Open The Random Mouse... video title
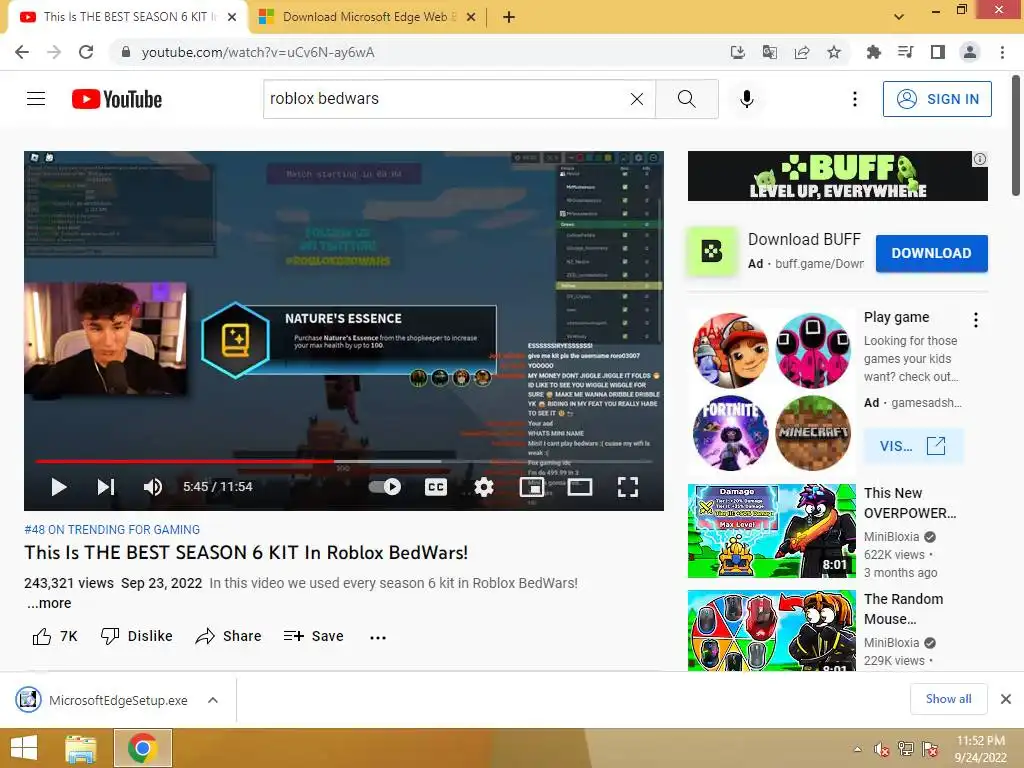1024x768 pixels. click(x=903, y=609)
